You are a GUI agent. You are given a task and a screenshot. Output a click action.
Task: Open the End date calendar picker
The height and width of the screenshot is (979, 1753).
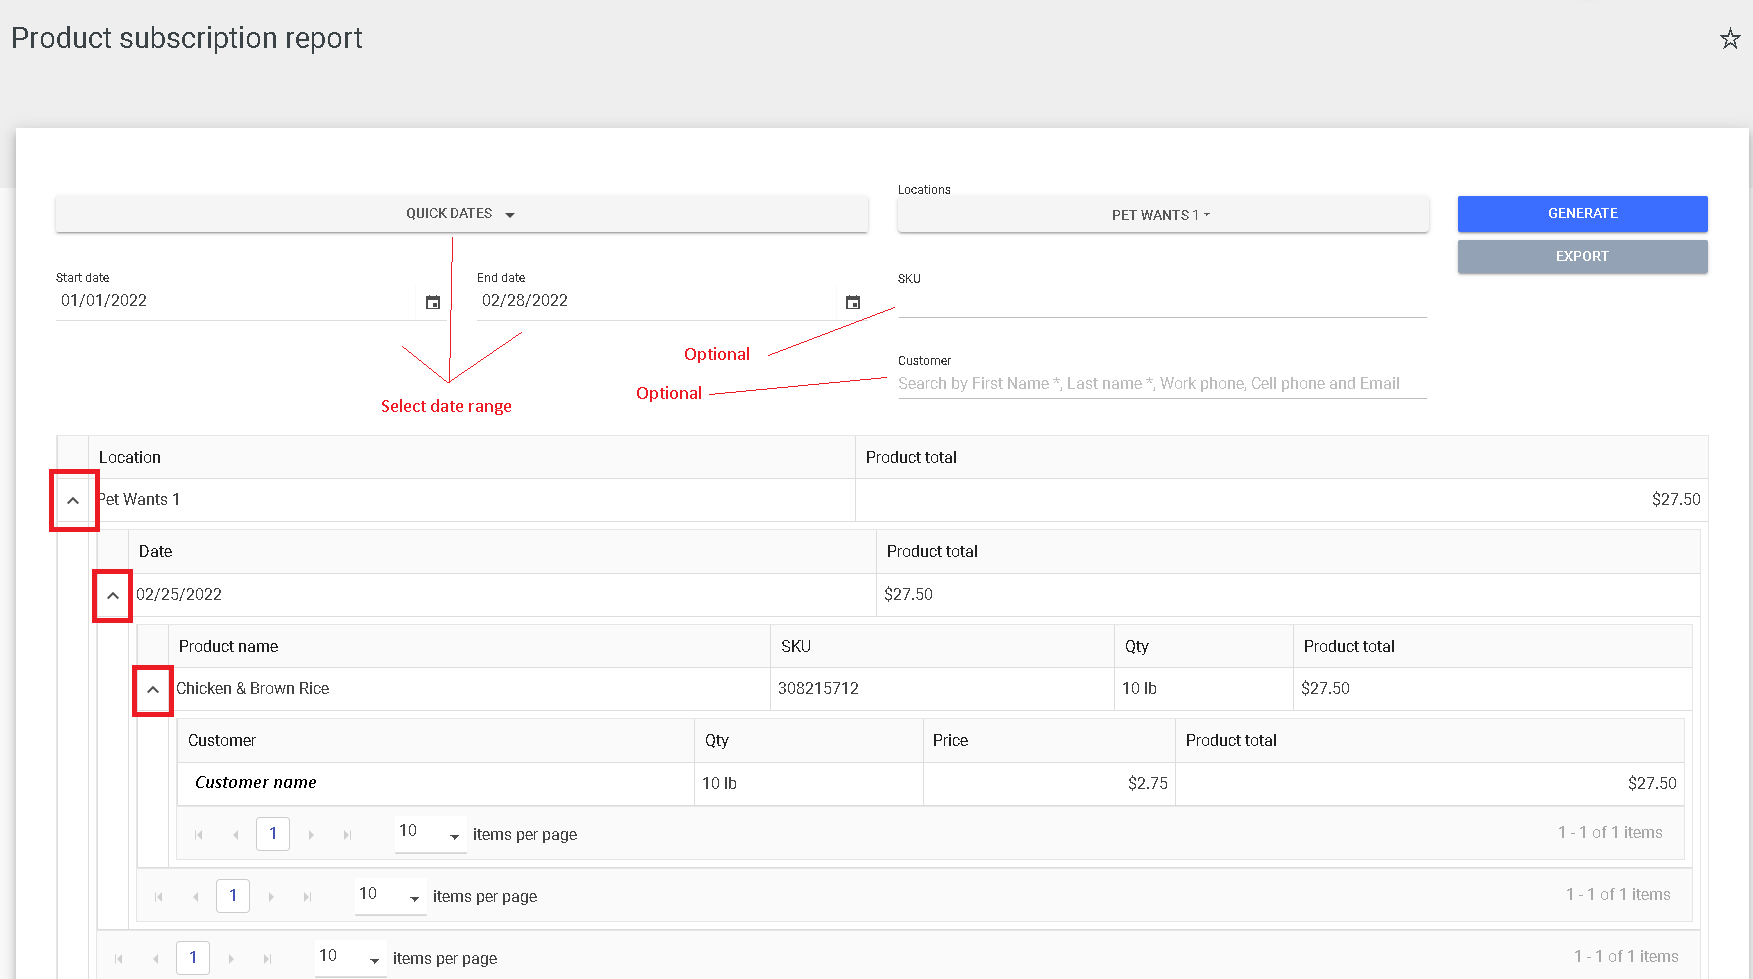[852, 301]
